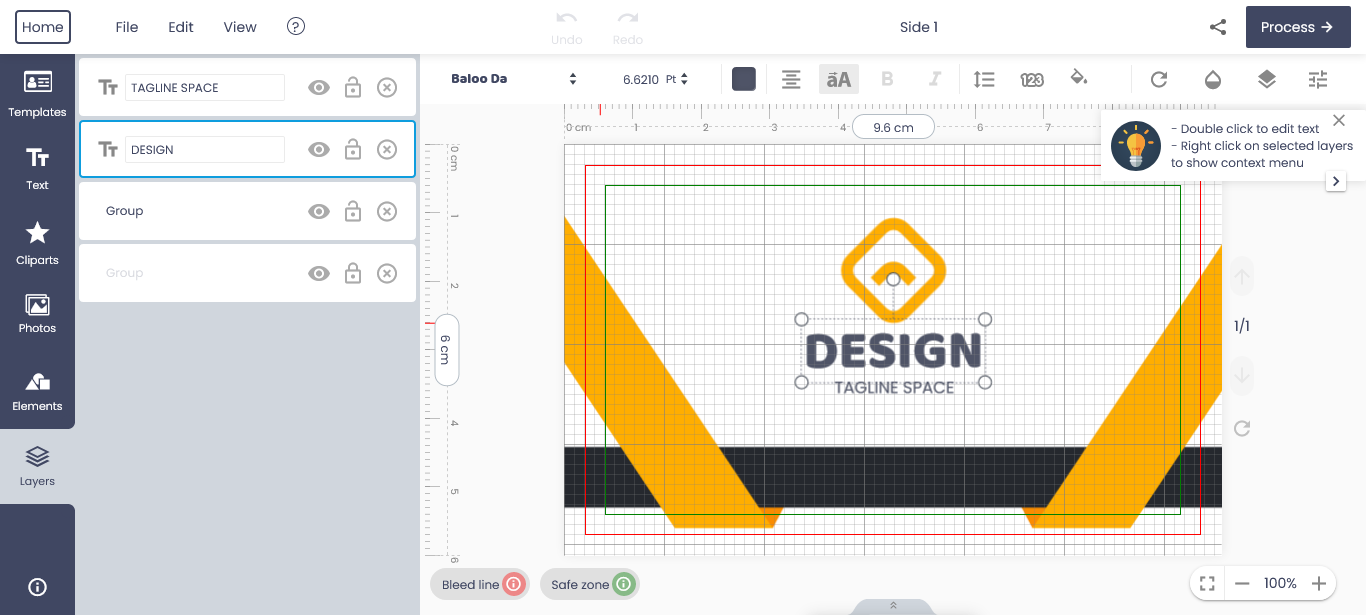Adjust font size stepper arrows
The height and width of the screenshot is (615, 1366).
[685, 79]
